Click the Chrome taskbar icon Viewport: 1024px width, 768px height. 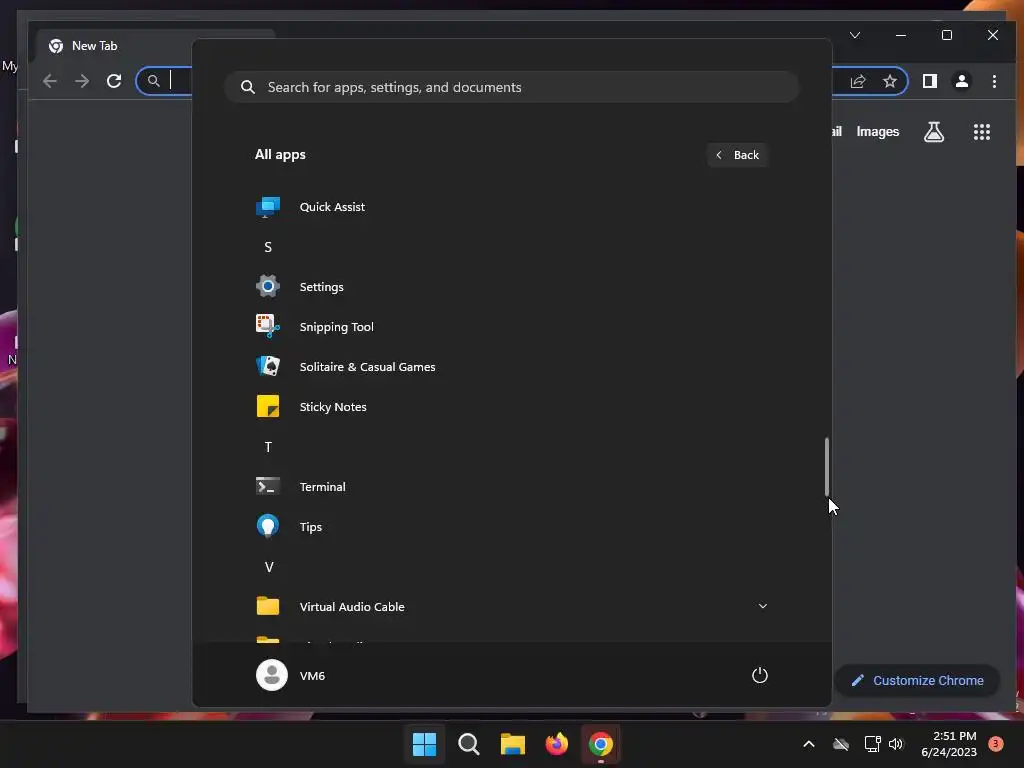(601, 744)
